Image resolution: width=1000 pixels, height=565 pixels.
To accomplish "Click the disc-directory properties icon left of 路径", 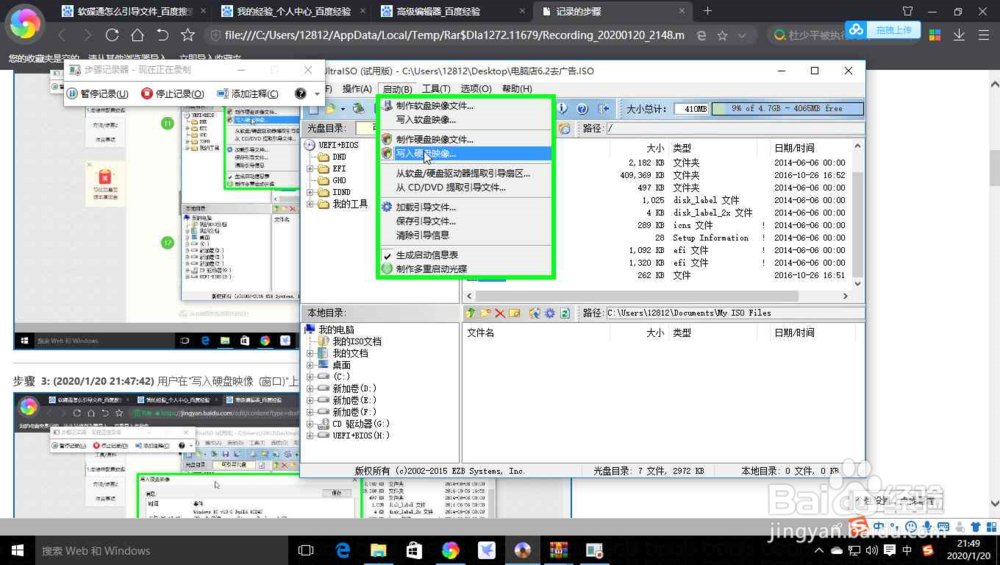I will coord(565,128).
